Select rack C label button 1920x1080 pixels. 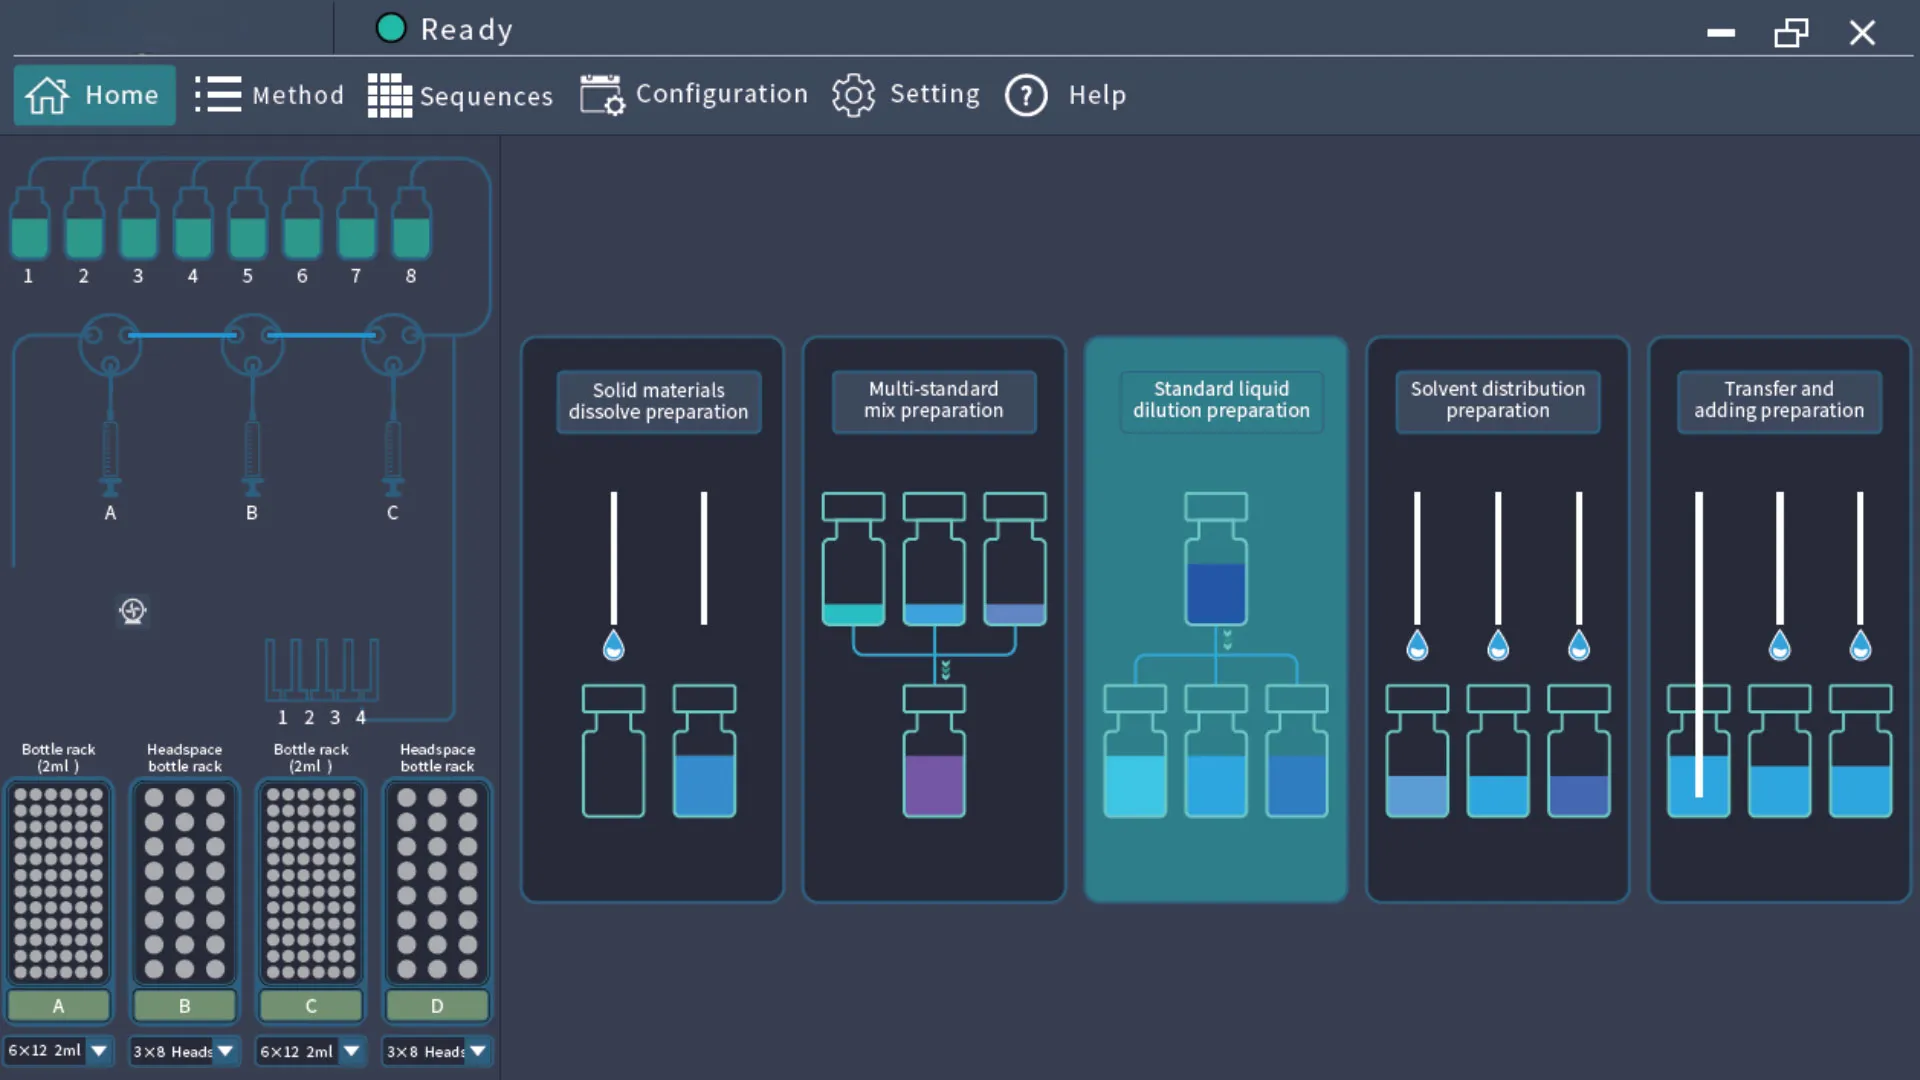point(311,1006)
